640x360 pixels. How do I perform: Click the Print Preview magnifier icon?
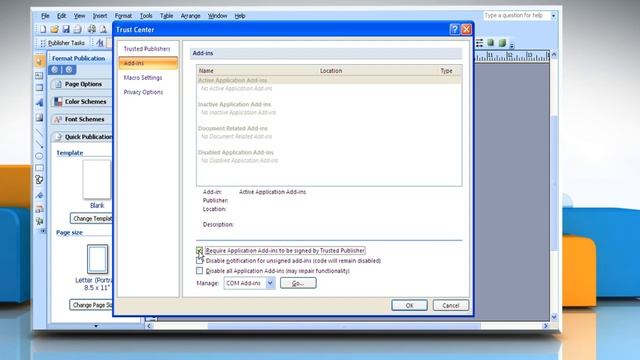click(x=102, y=29)
